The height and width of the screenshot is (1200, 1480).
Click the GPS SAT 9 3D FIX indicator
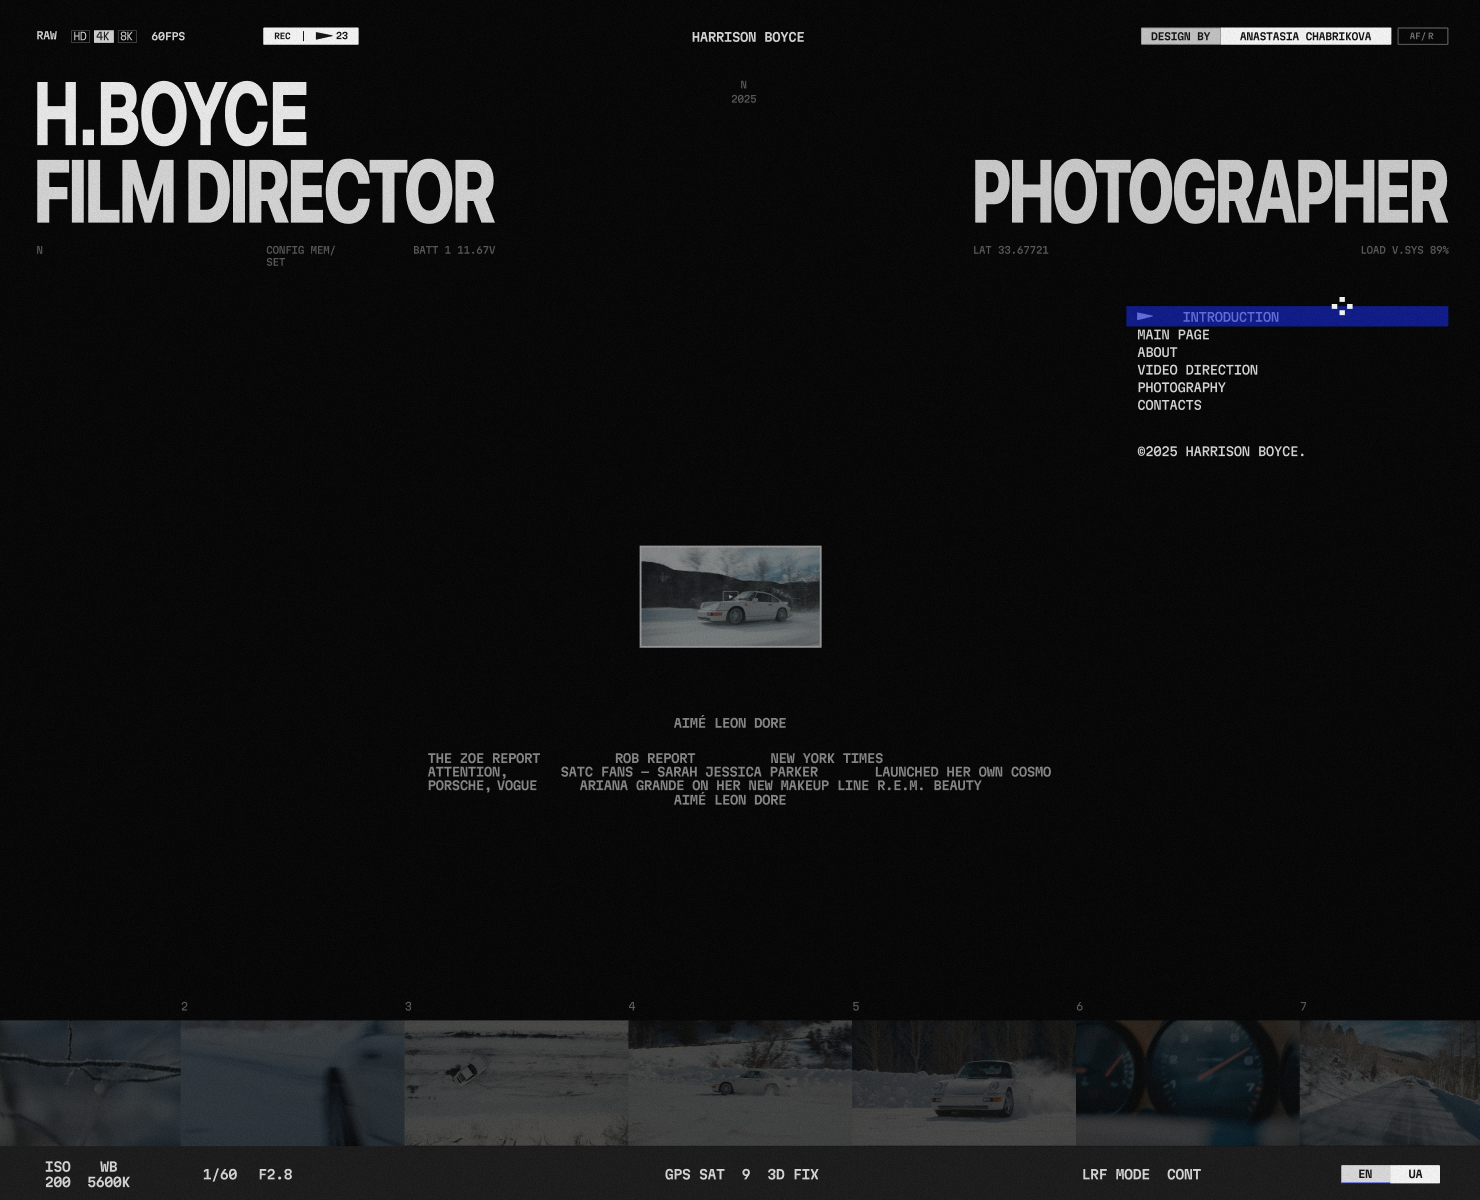coord(742,1174)
